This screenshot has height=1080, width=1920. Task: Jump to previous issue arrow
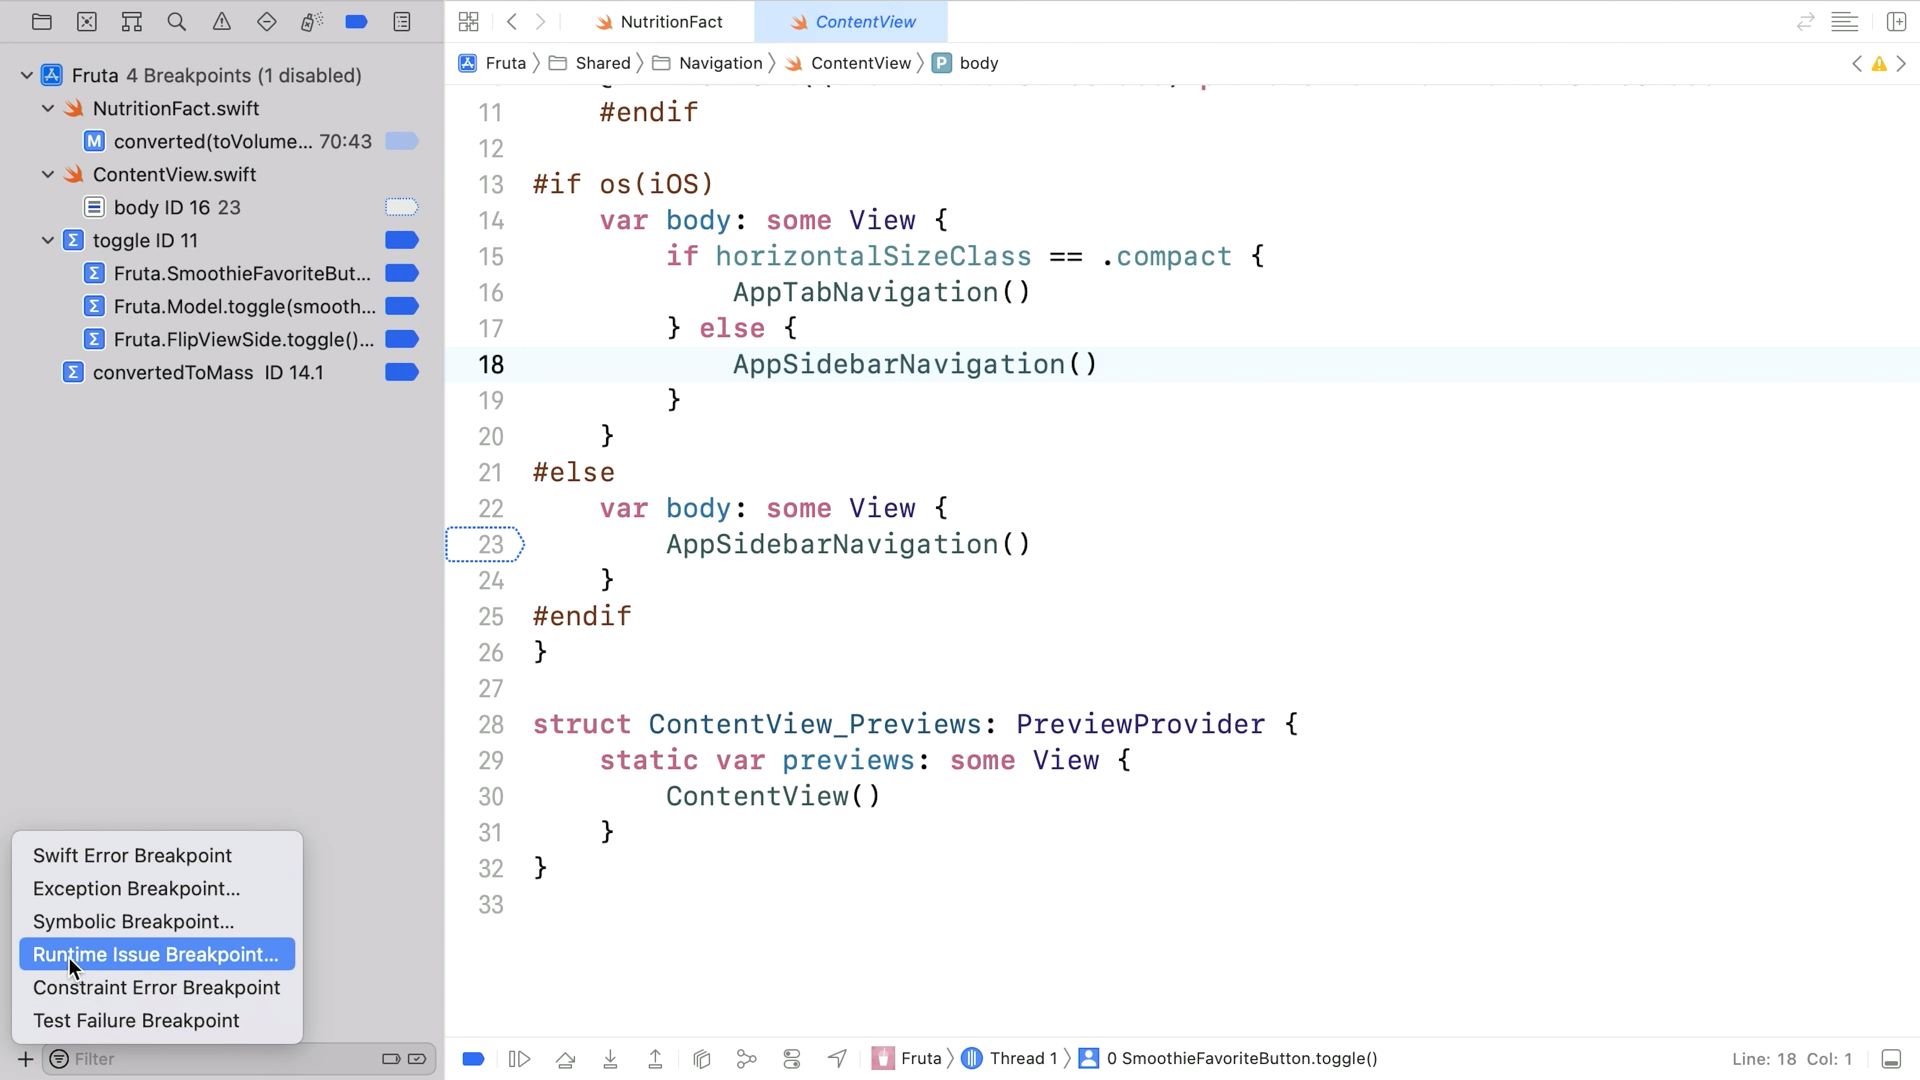pyautogui.click(x=1857, y=64)
